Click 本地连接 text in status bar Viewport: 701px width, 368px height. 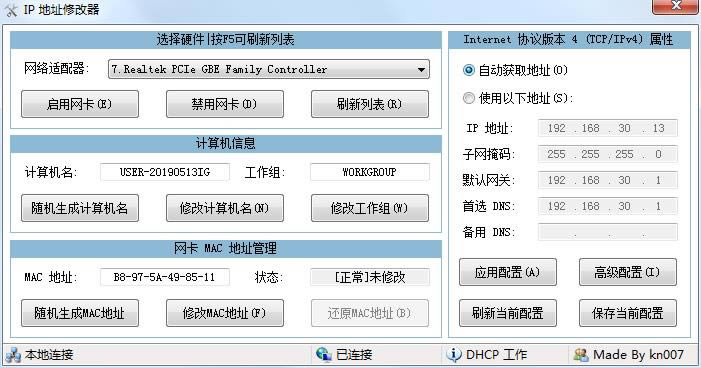click(x=49, y=355)
